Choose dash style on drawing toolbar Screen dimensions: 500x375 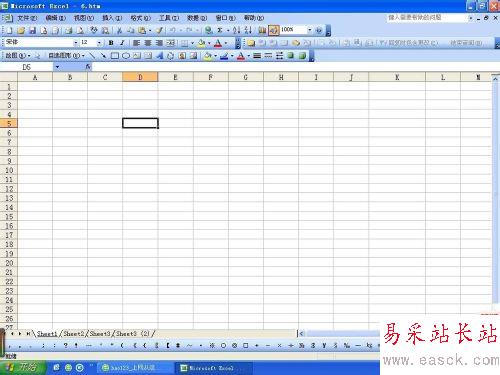(x=268, y=56)
